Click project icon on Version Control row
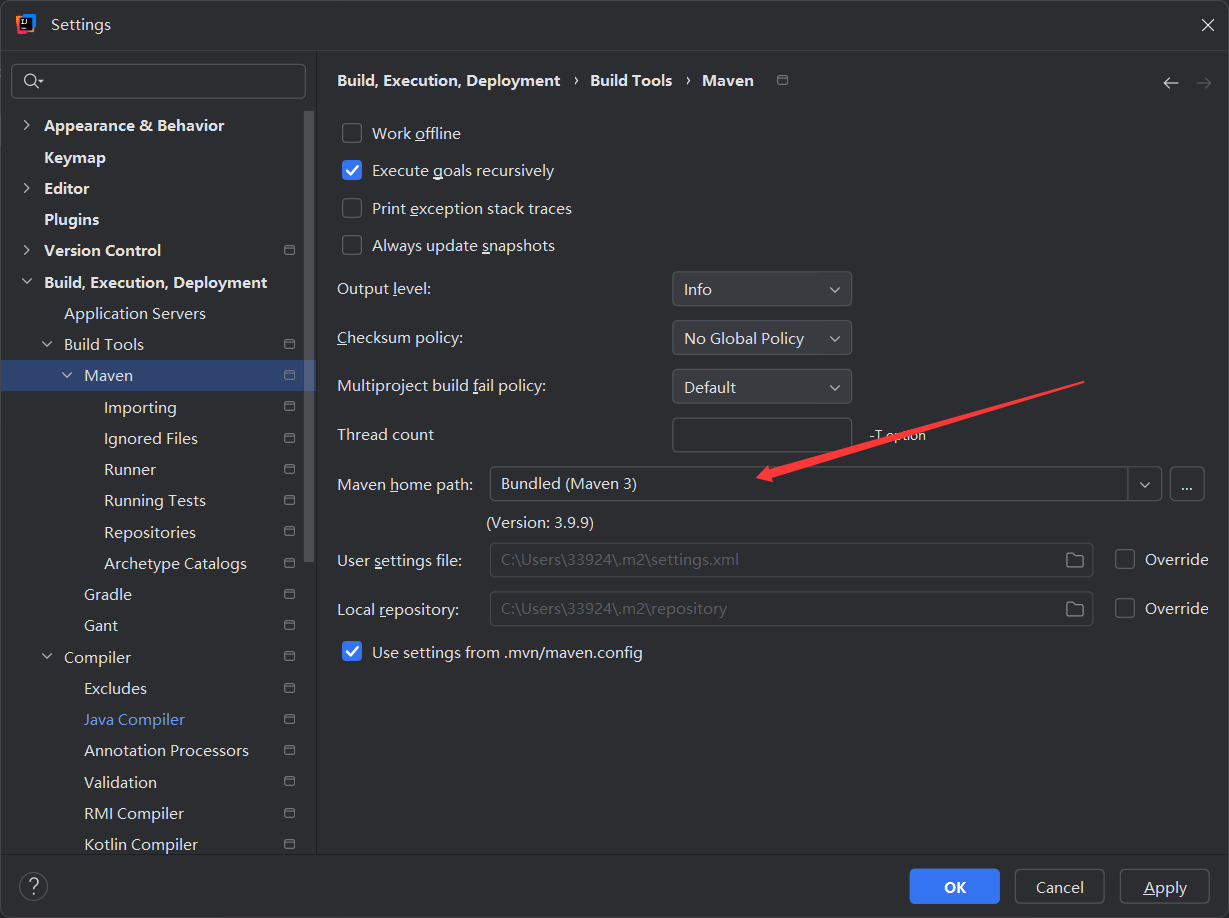 pyautogui.click(x=290, y=250)
